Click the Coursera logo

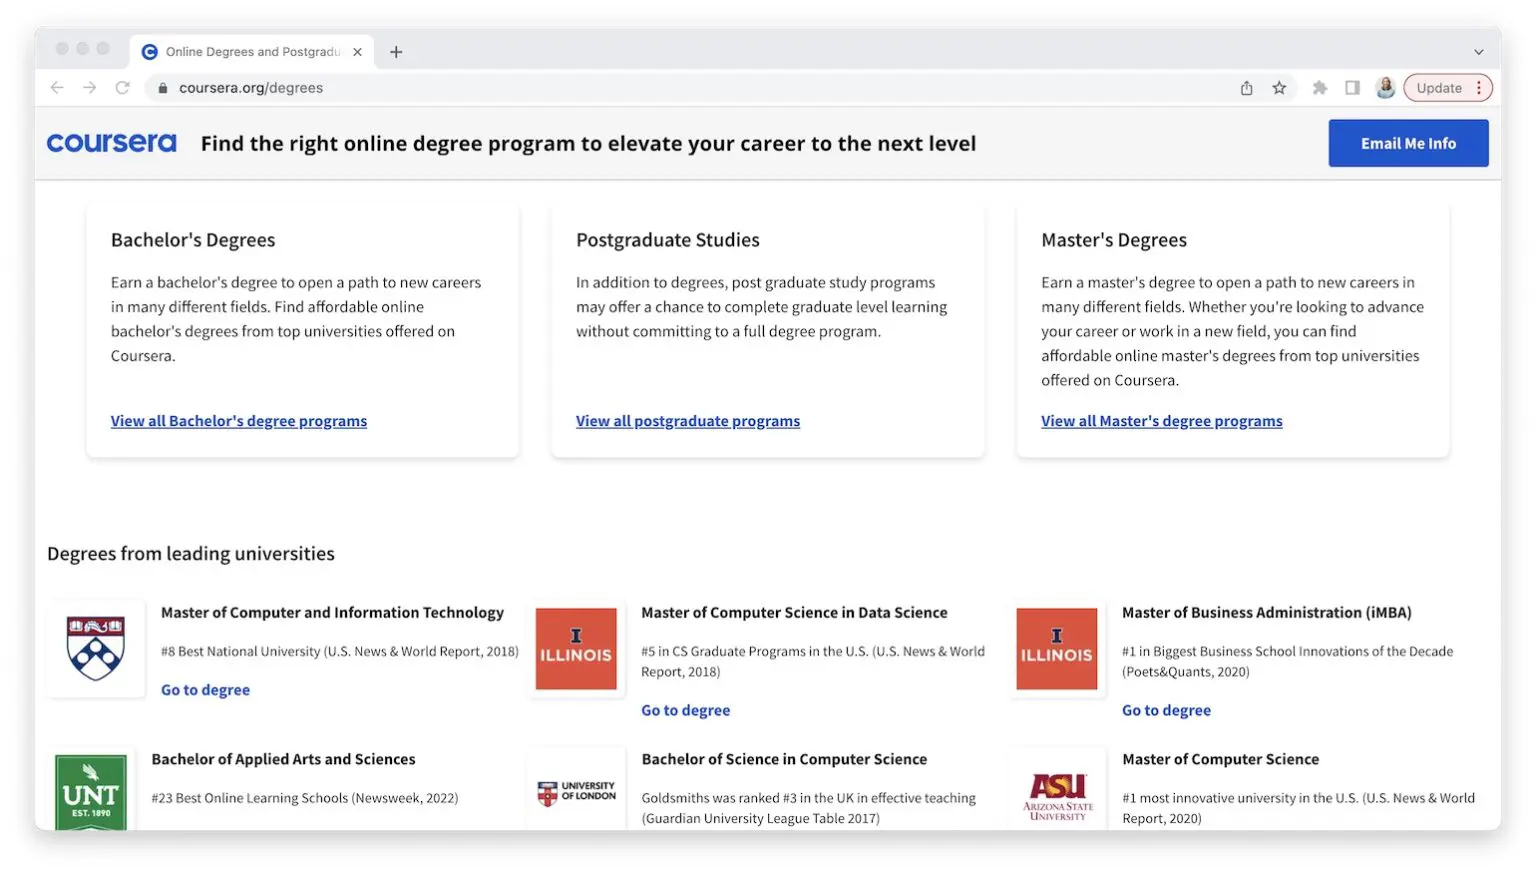(x=110, y=142)
